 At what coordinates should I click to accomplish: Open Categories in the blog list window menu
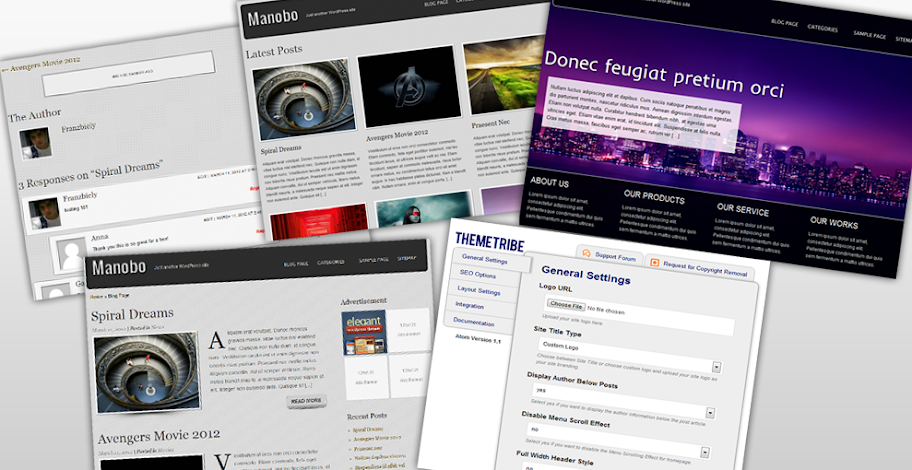tap(330, 262)
